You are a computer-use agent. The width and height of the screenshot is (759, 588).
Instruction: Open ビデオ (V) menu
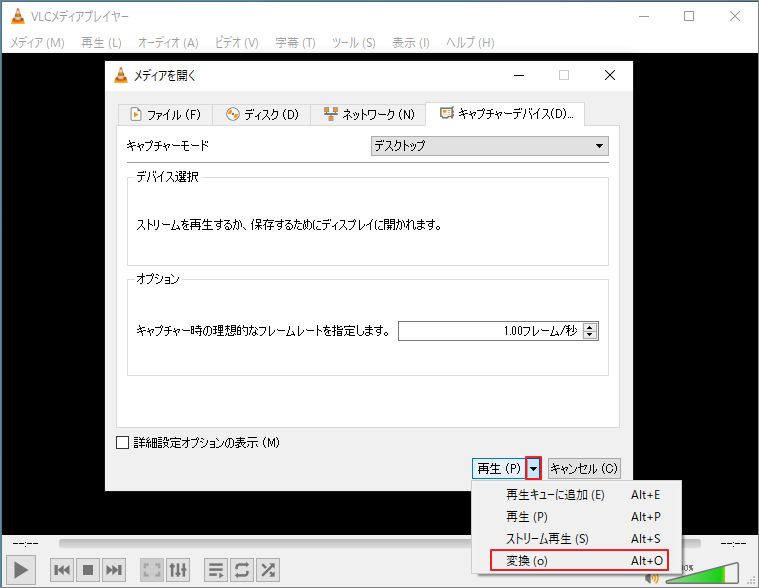[x=237, y=43]
